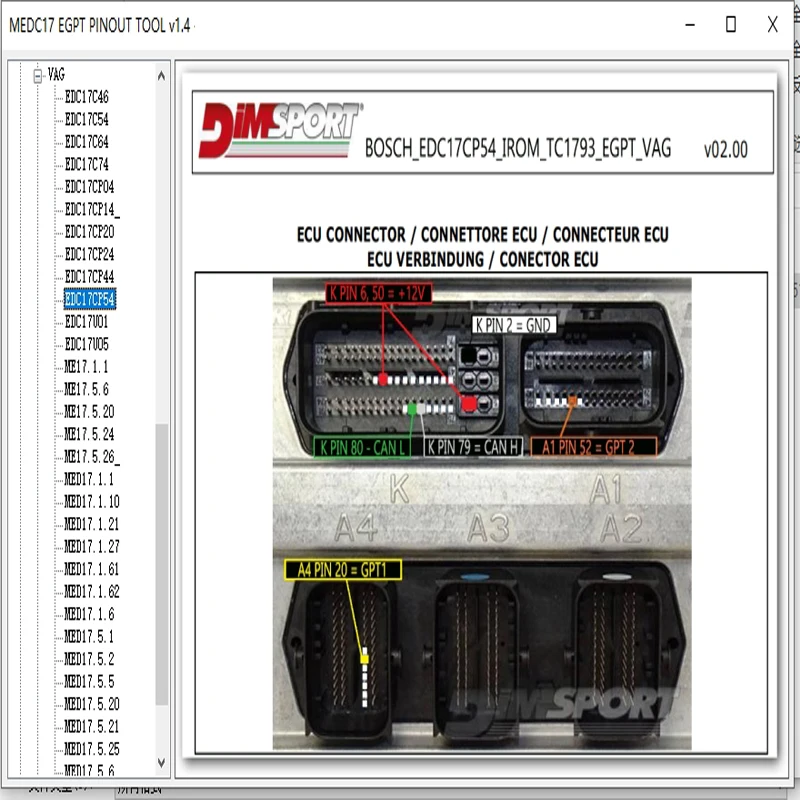
Task: Select ME17.5.6 in the tree
Action: click(86, 389)
